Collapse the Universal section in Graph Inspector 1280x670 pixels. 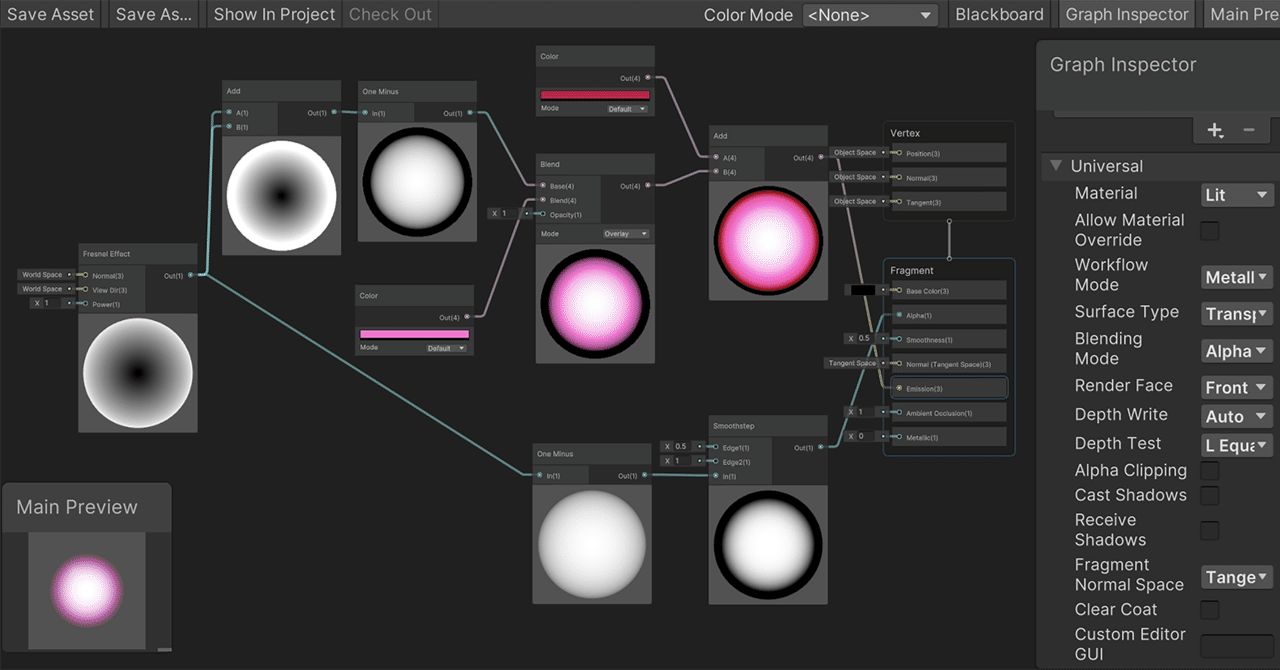tap(1057, 166)
